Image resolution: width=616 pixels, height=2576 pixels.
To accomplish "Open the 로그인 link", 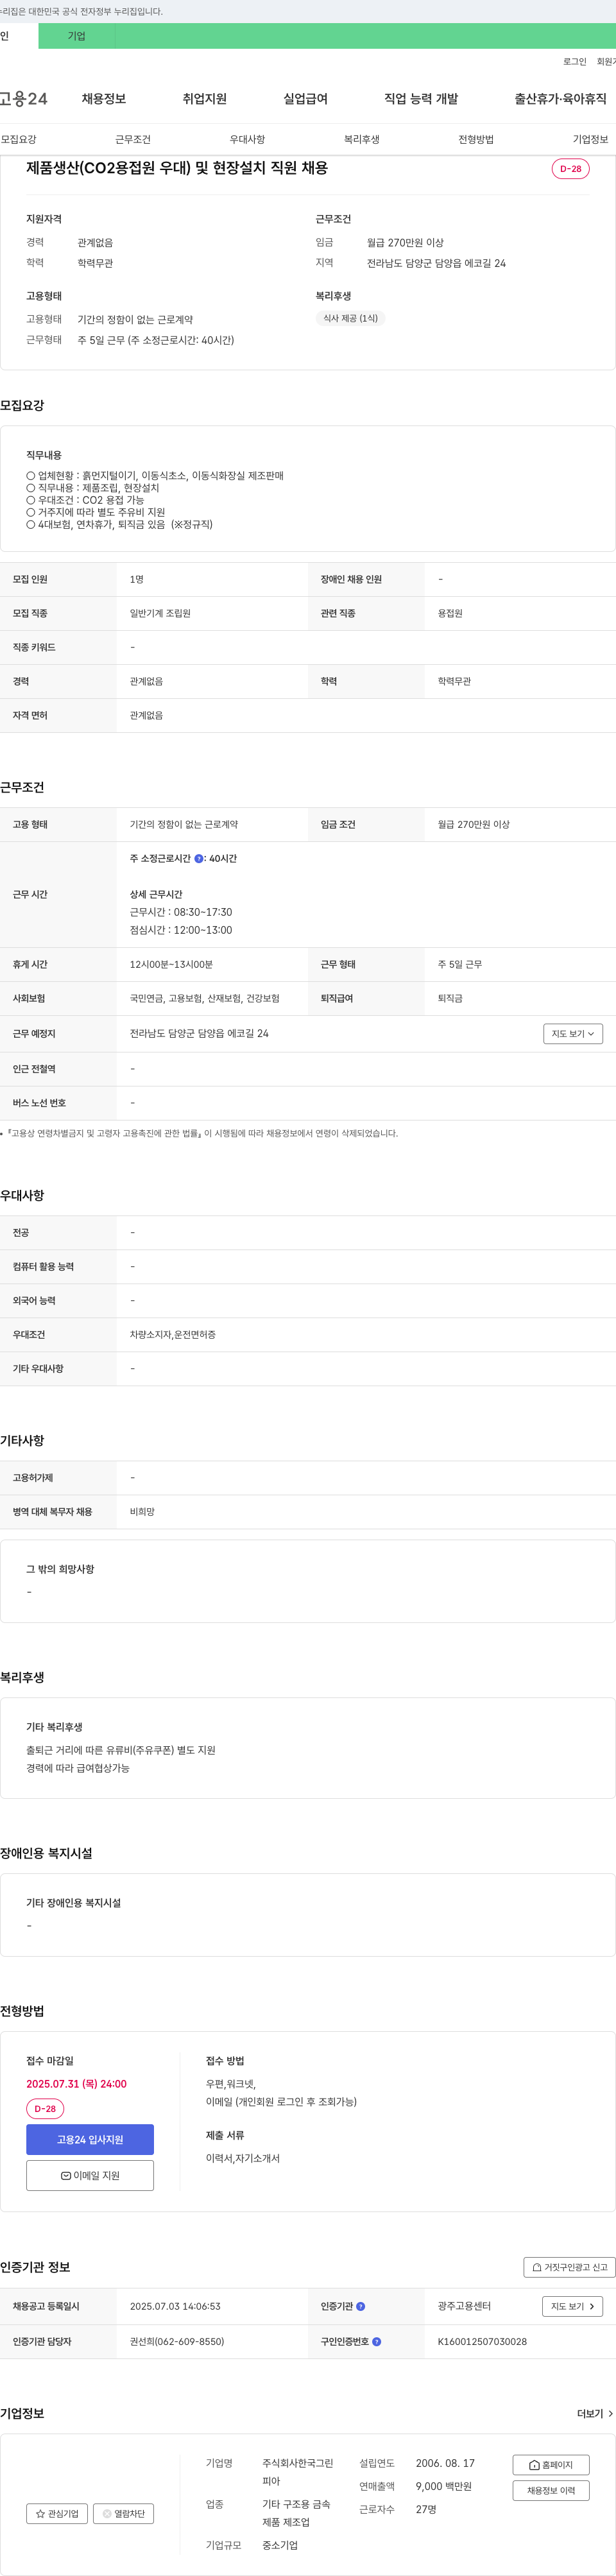I will pos(574,62).
